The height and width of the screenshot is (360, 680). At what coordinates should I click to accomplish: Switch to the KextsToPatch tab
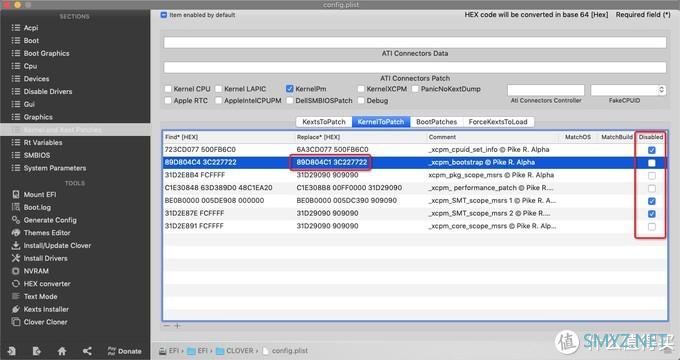click(324, 122)
